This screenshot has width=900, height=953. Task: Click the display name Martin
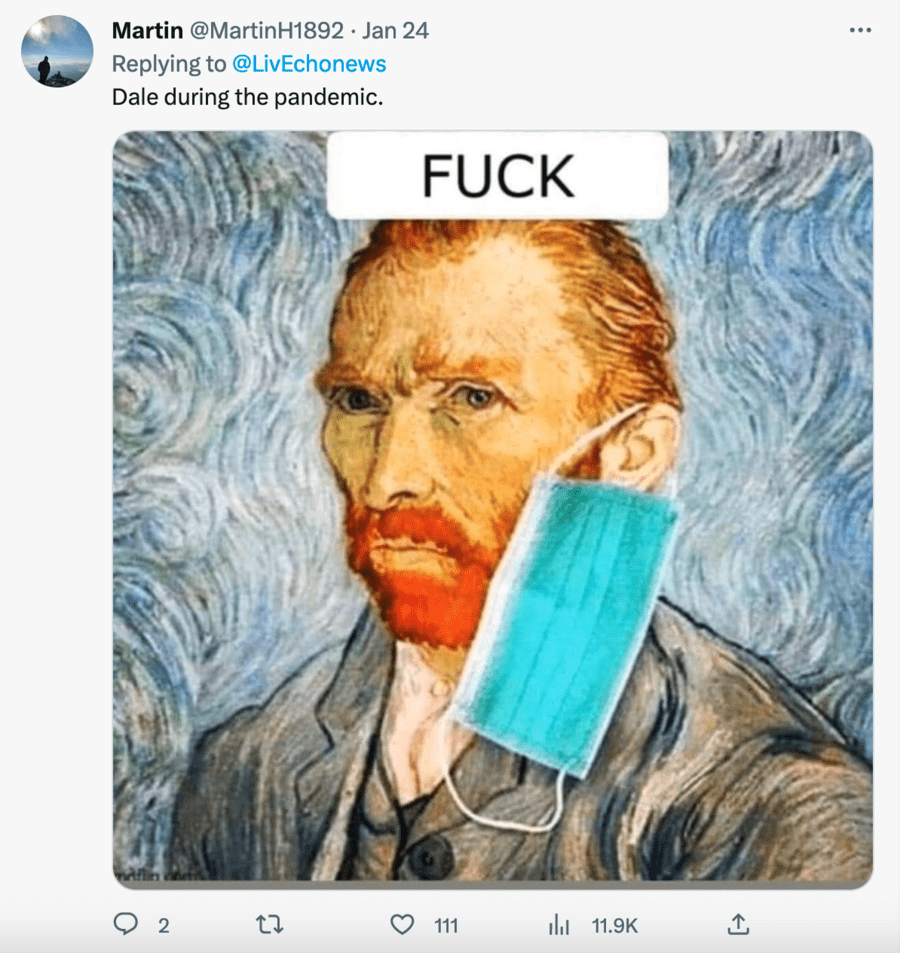[147, 31]
